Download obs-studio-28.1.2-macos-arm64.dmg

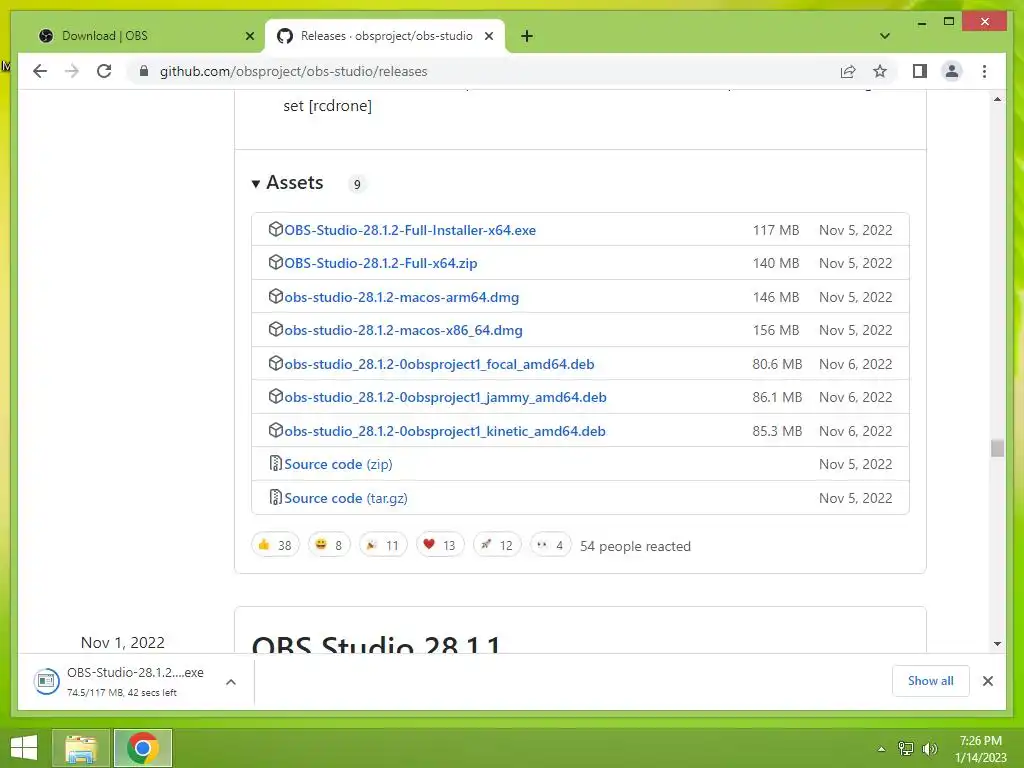coord(401,297)
